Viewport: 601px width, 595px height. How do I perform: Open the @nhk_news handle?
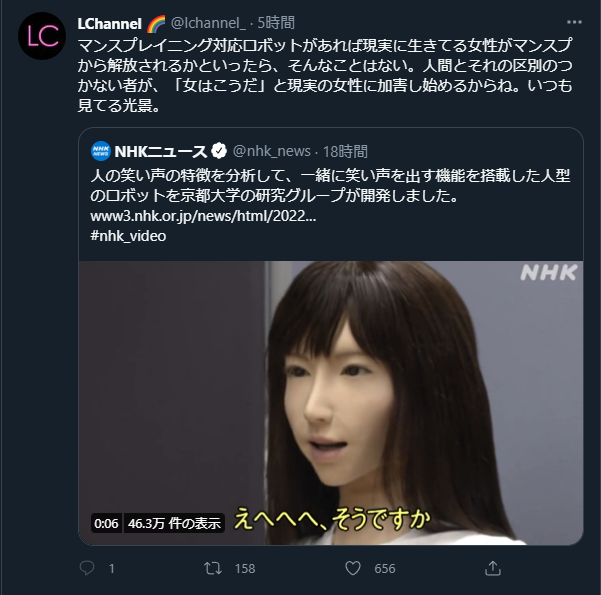272,151
